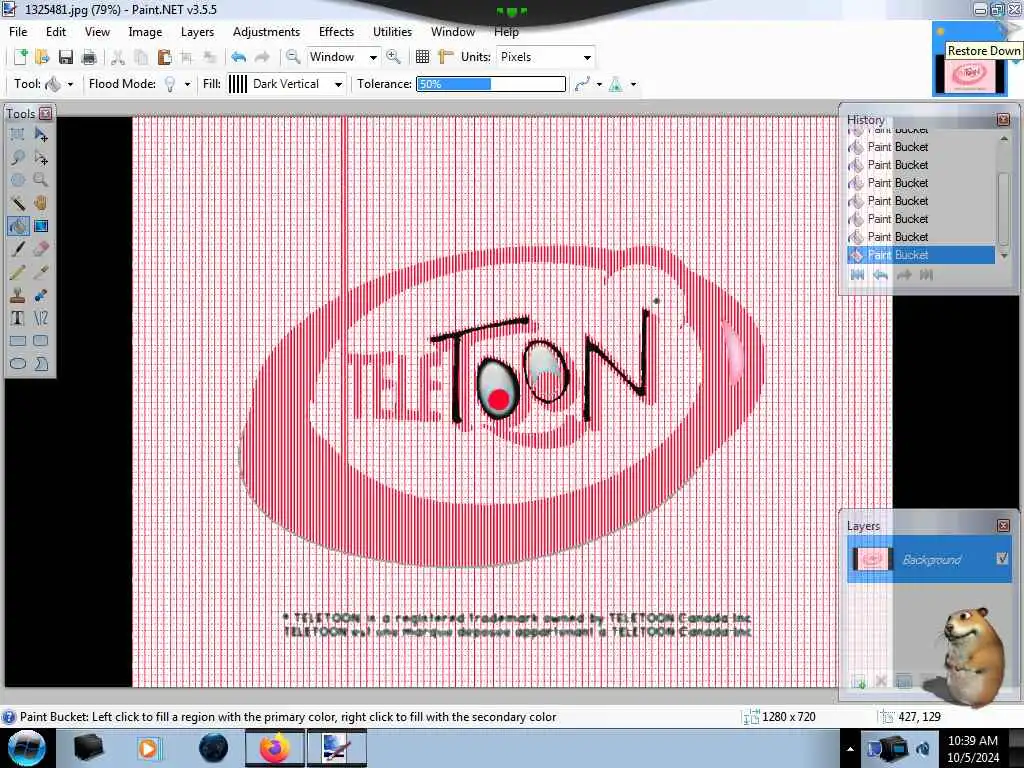Open the Adjustments menu

(x=266, y=31)
